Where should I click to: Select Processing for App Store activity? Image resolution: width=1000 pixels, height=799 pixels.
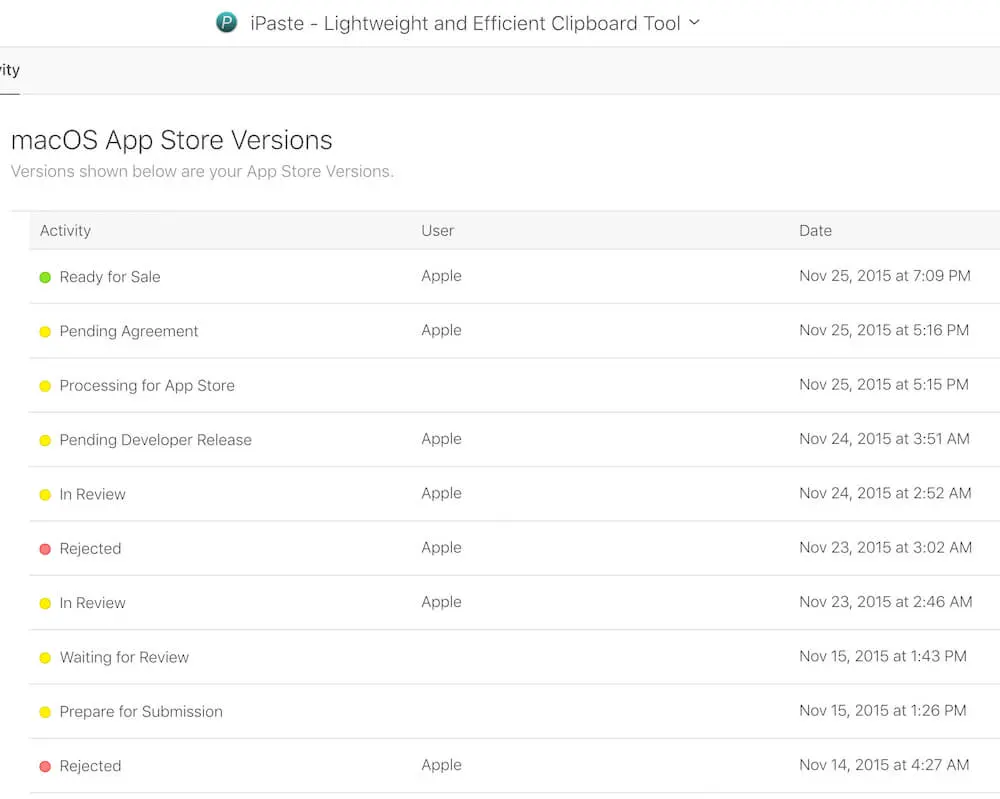point(147,385)
